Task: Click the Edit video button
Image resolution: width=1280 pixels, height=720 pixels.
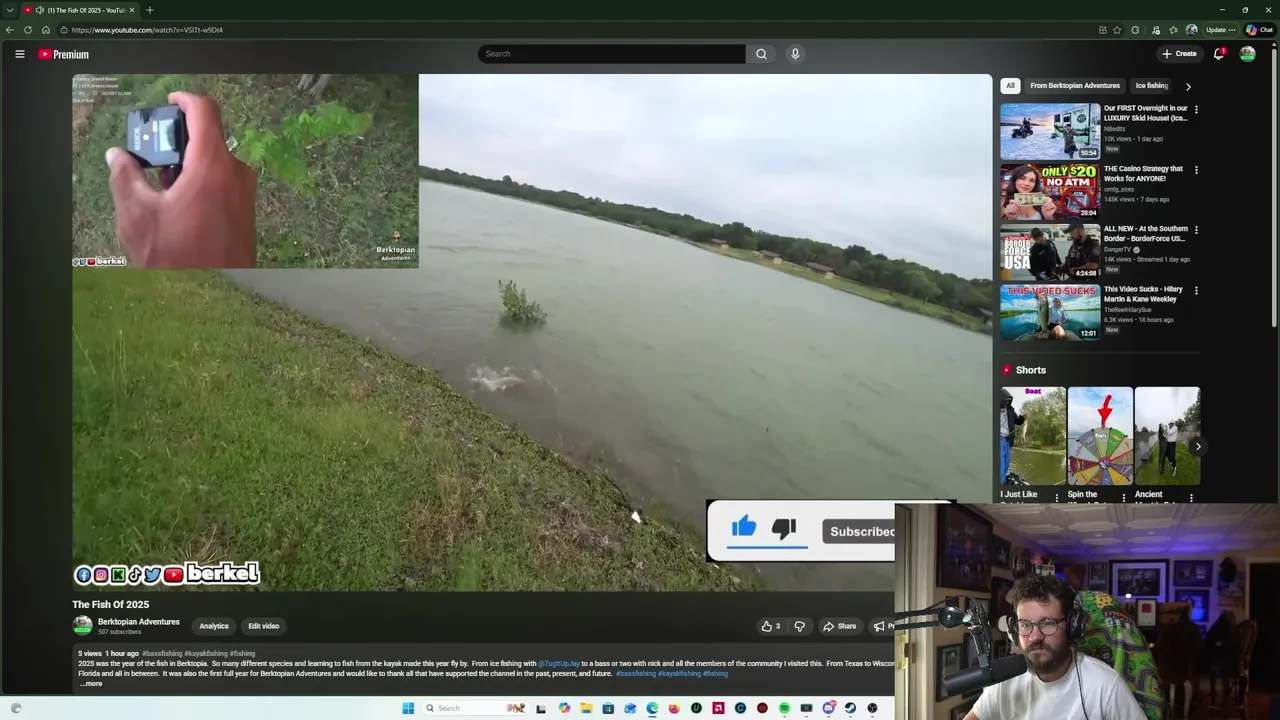Action: [264, 626]
